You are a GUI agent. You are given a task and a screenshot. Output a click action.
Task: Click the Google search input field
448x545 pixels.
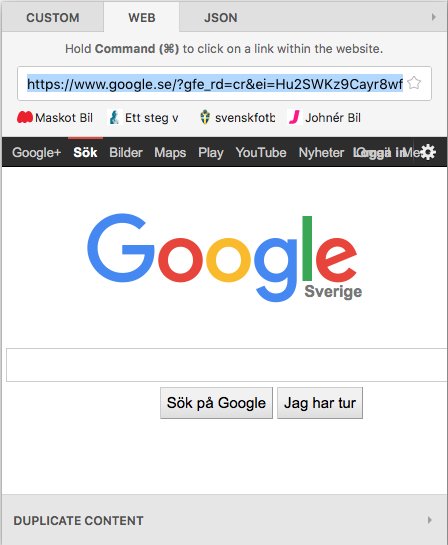tap(227, 365)
